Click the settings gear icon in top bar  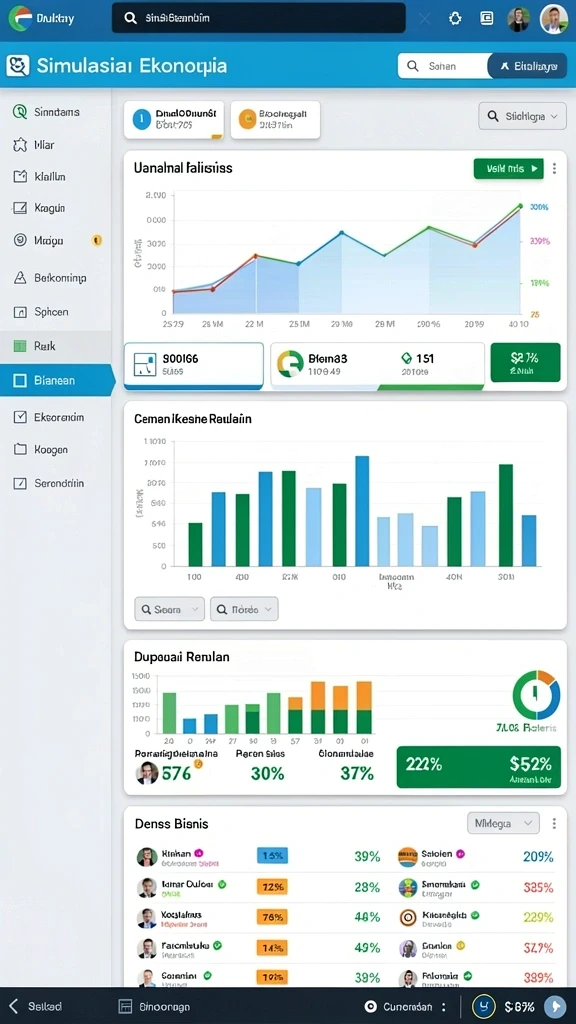pos(455,18)
